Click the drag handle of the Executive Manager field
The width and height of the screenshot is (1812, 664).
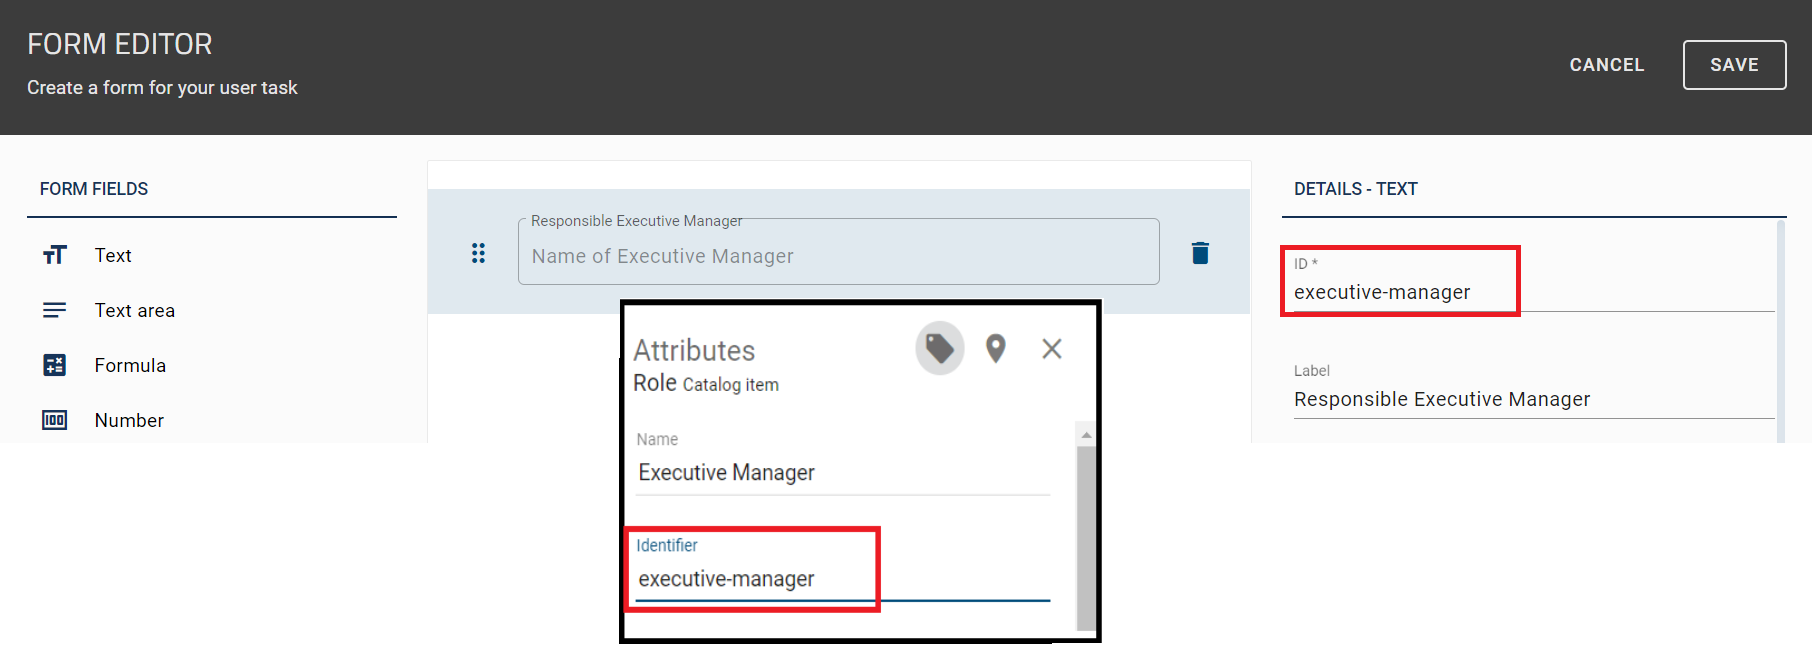tap(478, 253)
